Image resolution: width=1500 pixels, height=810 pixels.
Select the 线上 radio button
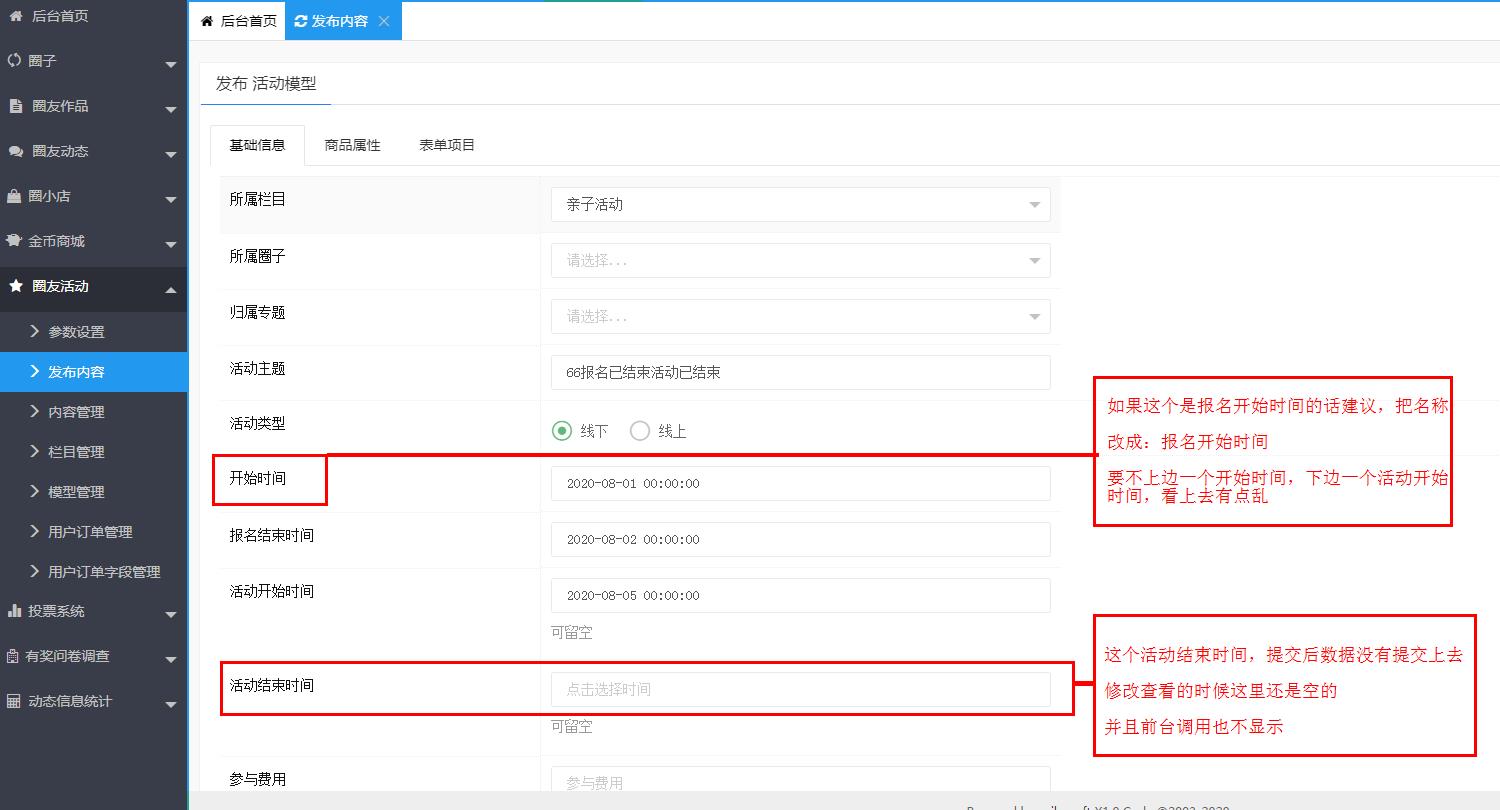click(640, 431)
